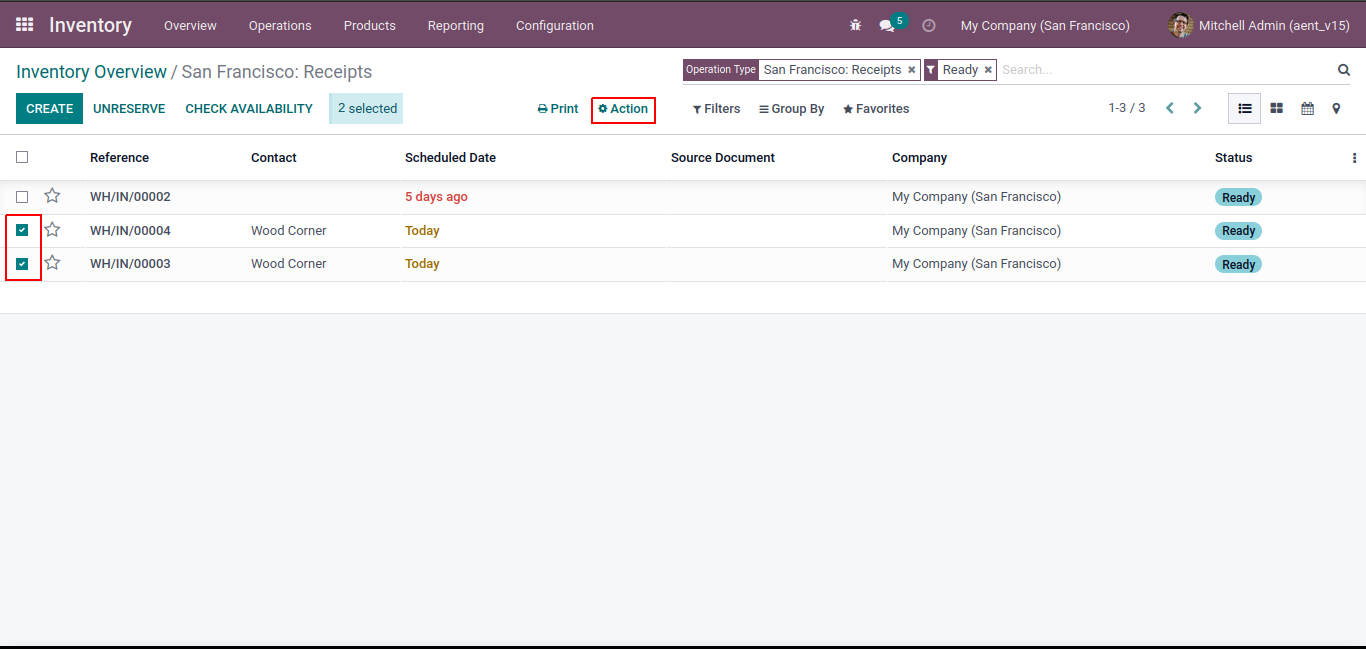Click the UNRESERVE button
Viewport: 1366px width, 649px height.
tap(129, 109)
